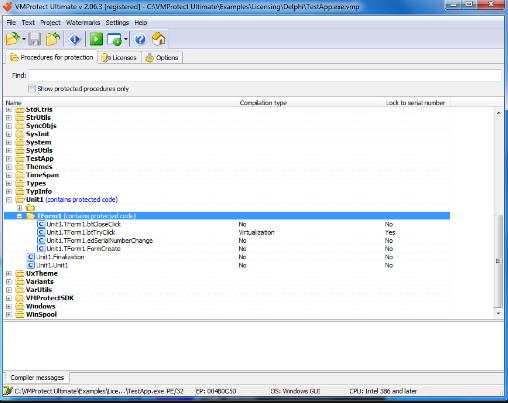Screen dimensions: 508x403
Task: Select the SysInit tree item label
Action: coord(38,134)
